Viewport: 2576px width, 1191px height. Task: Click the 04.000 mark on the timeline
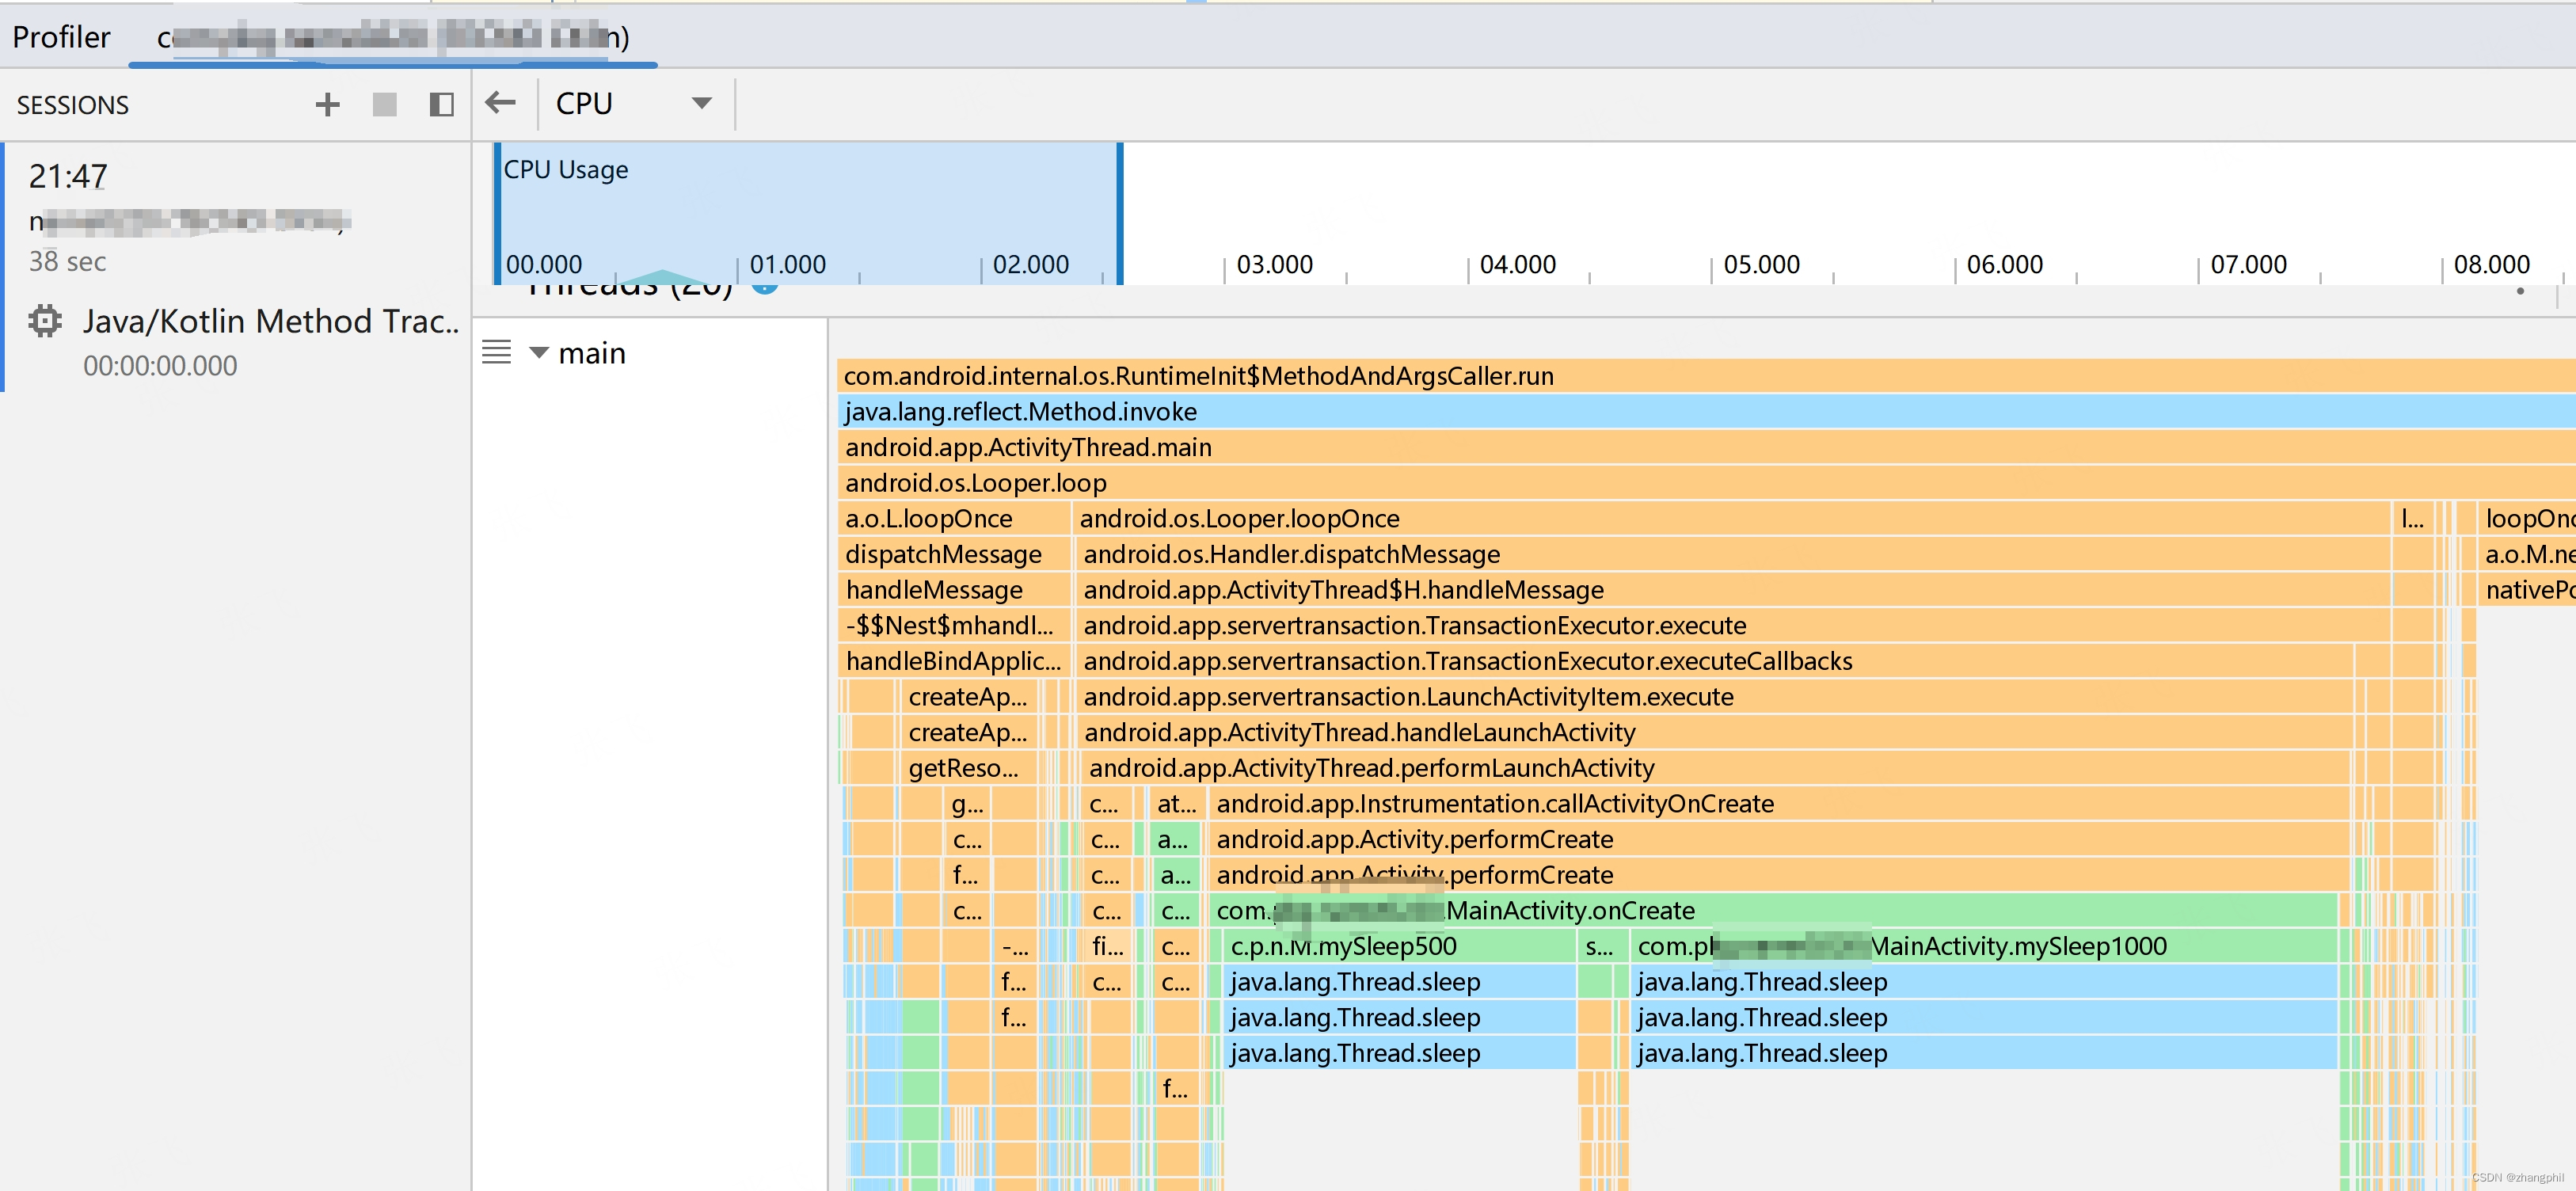pyautogui.click(x=1517, y=264)
